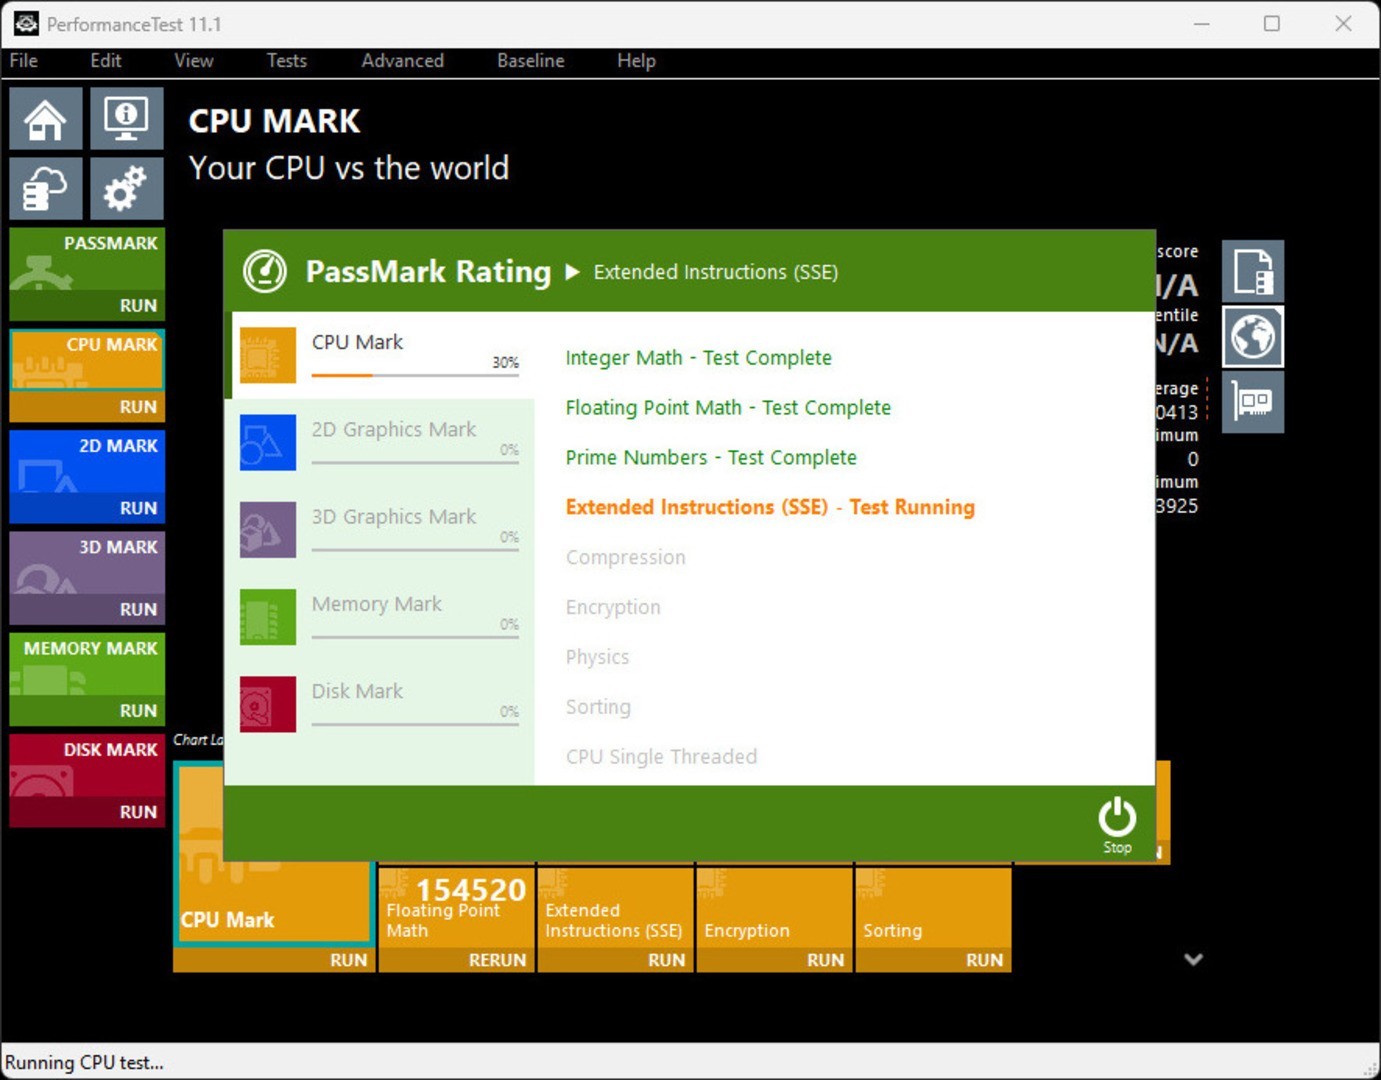This screenshot has height=1080, width=1381.
Task: Click the "Your CPU vs the world" subtitle
Action: (x=349, y=168)
